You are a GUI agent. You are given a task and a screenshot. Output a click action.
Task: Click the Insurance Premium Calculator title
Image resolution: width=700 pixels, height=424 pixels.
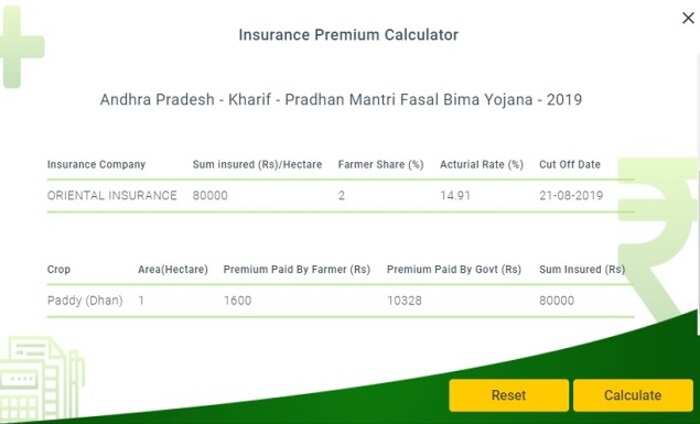(349, 35)
